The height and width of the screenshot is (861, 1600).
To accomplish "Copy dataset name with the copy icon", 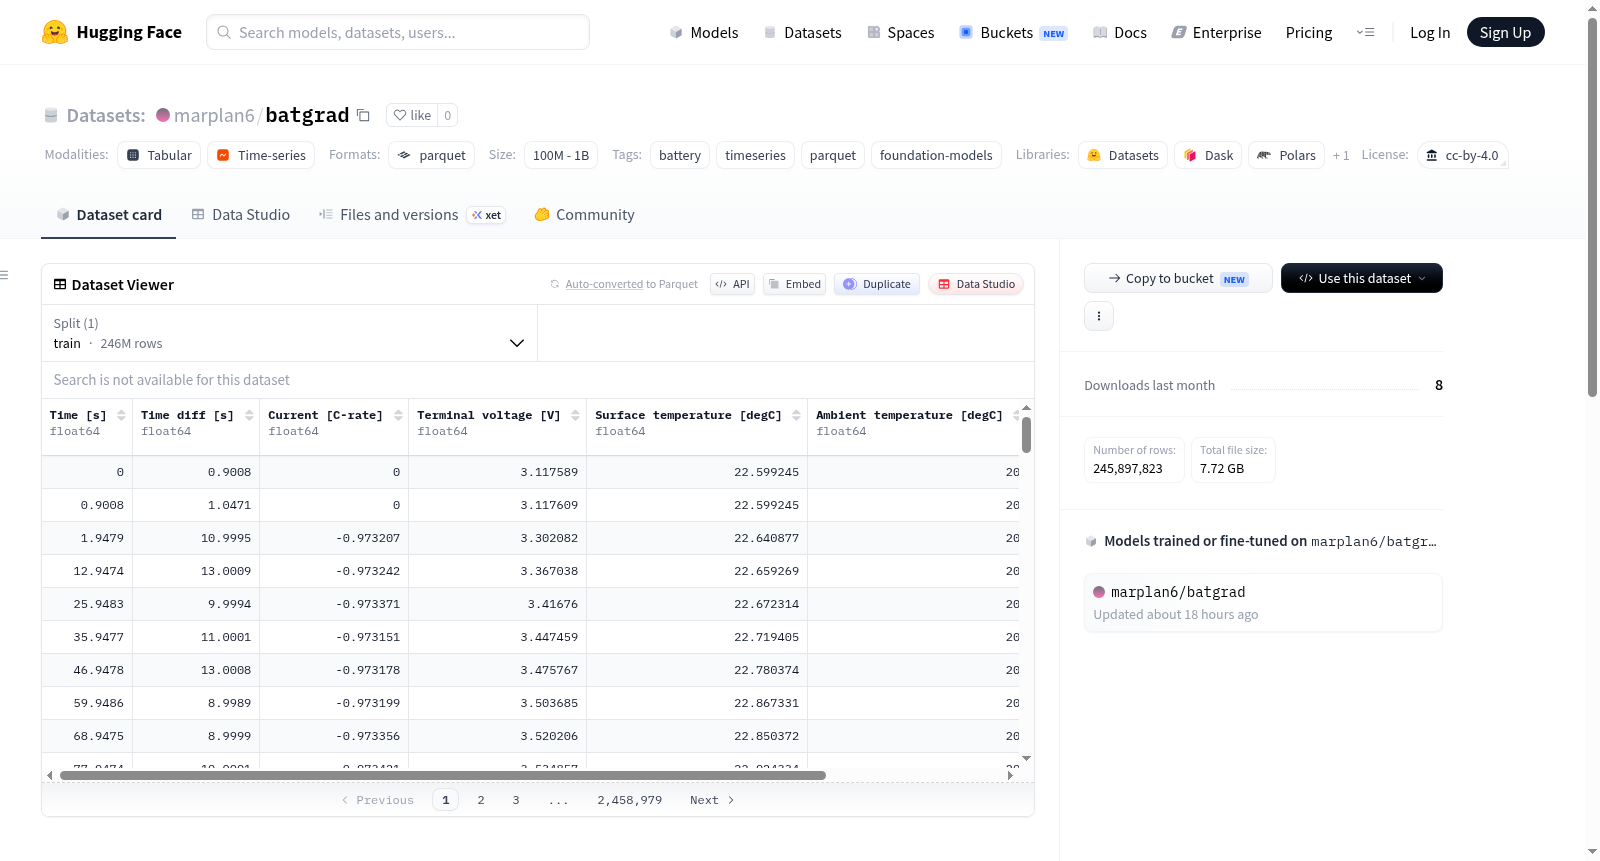I will 364,116.
